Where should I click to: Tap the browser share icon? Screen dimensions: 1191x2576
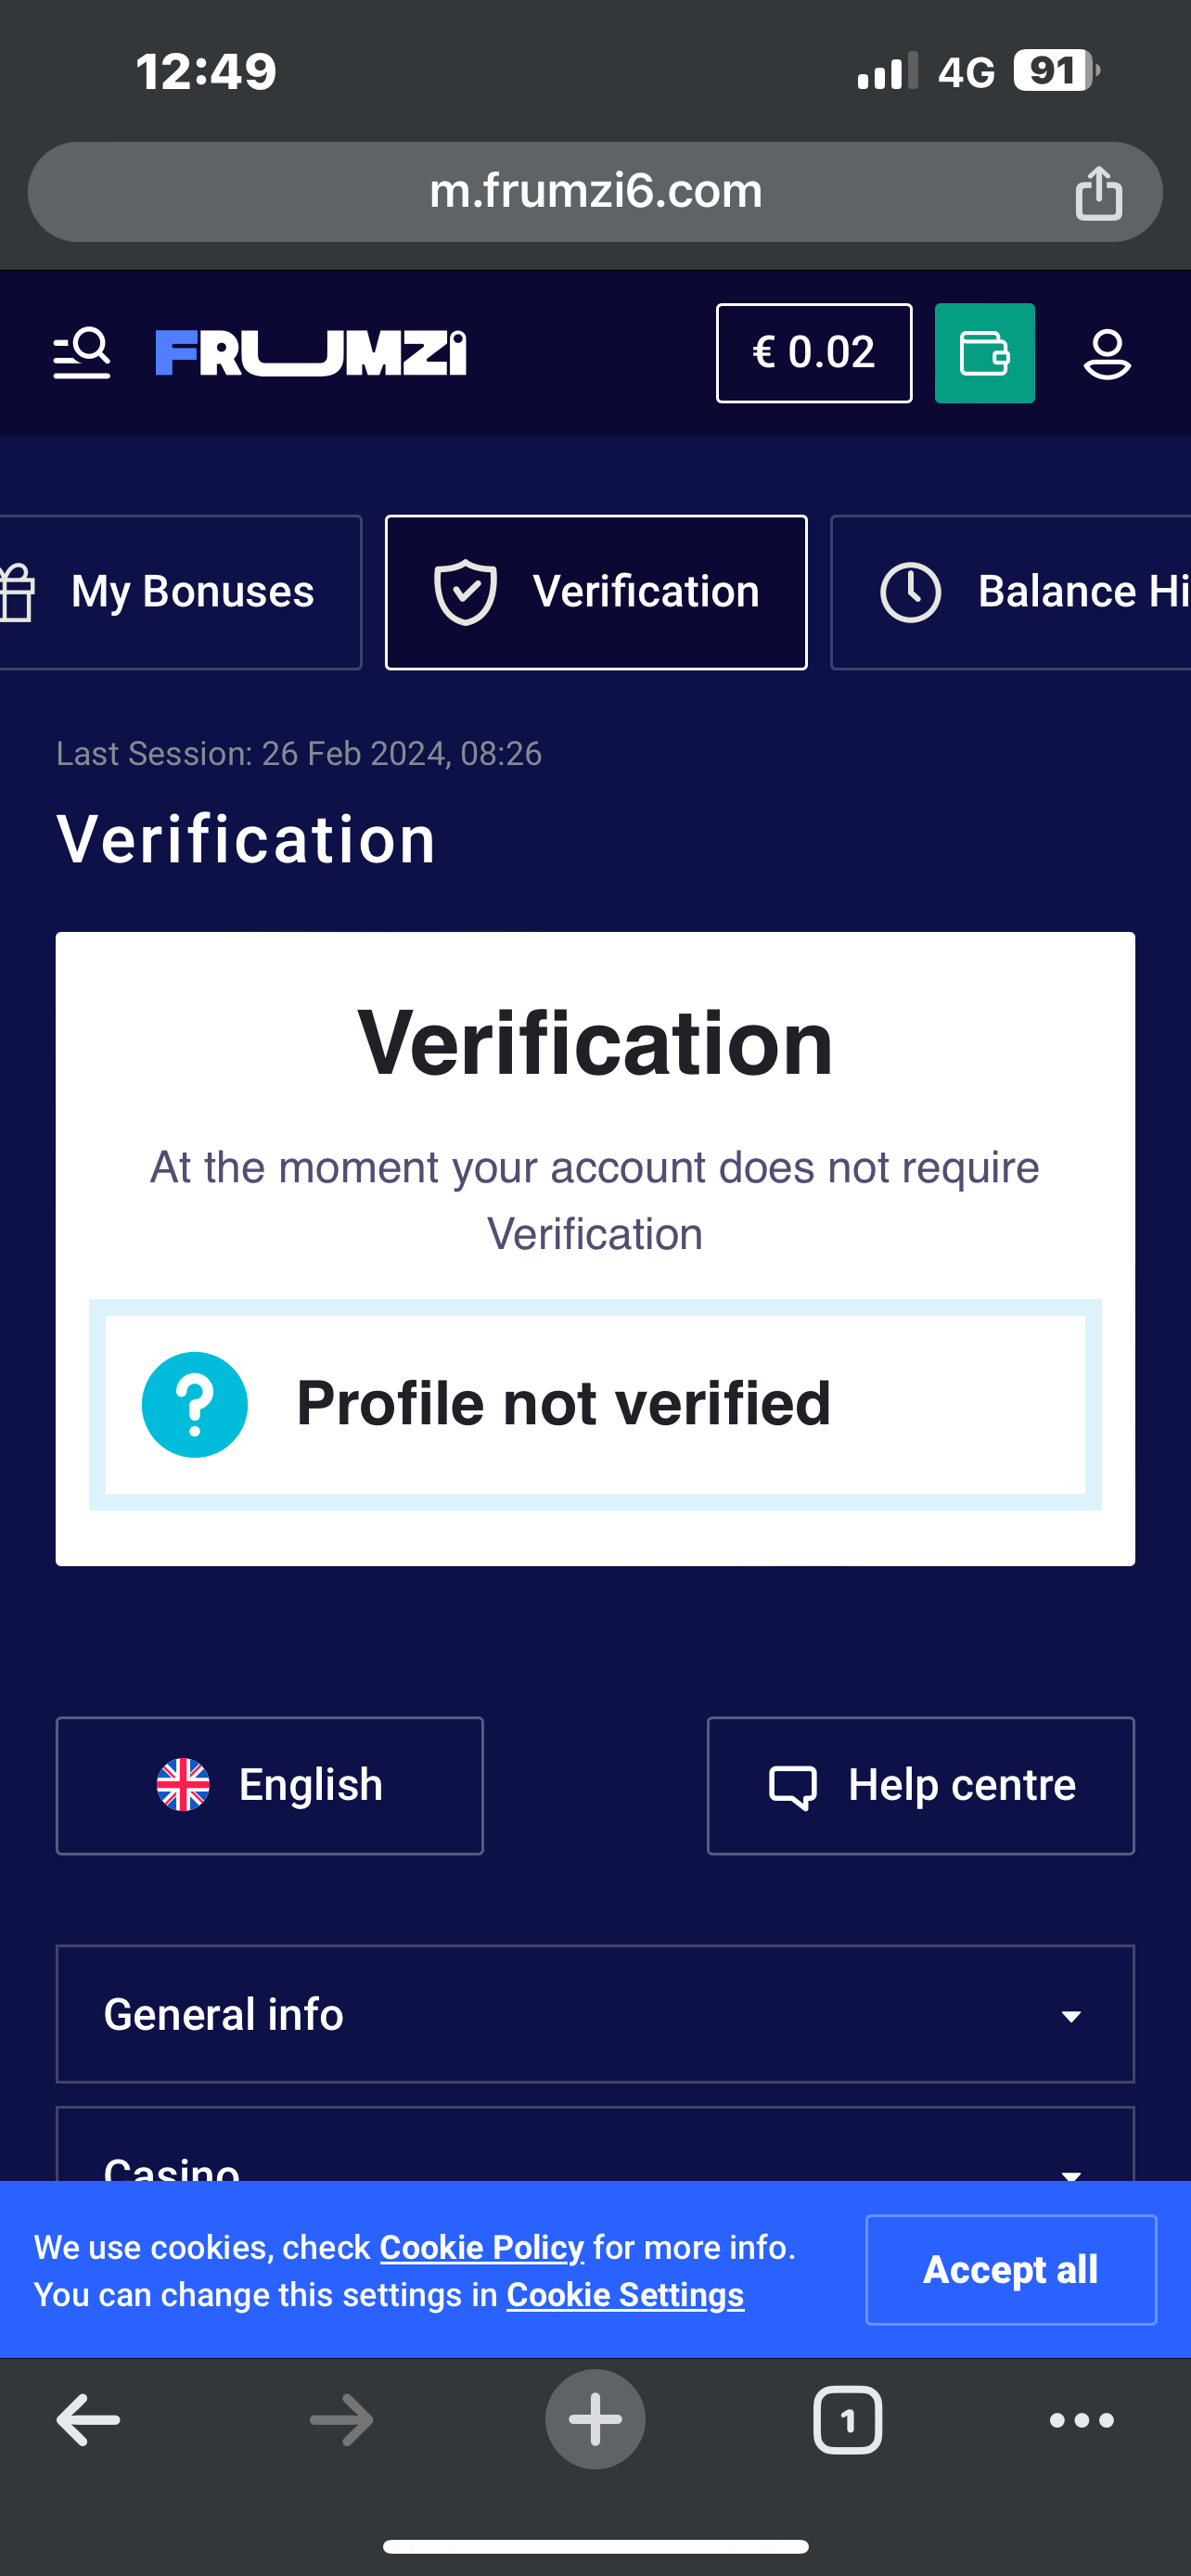click(1098, 192)
